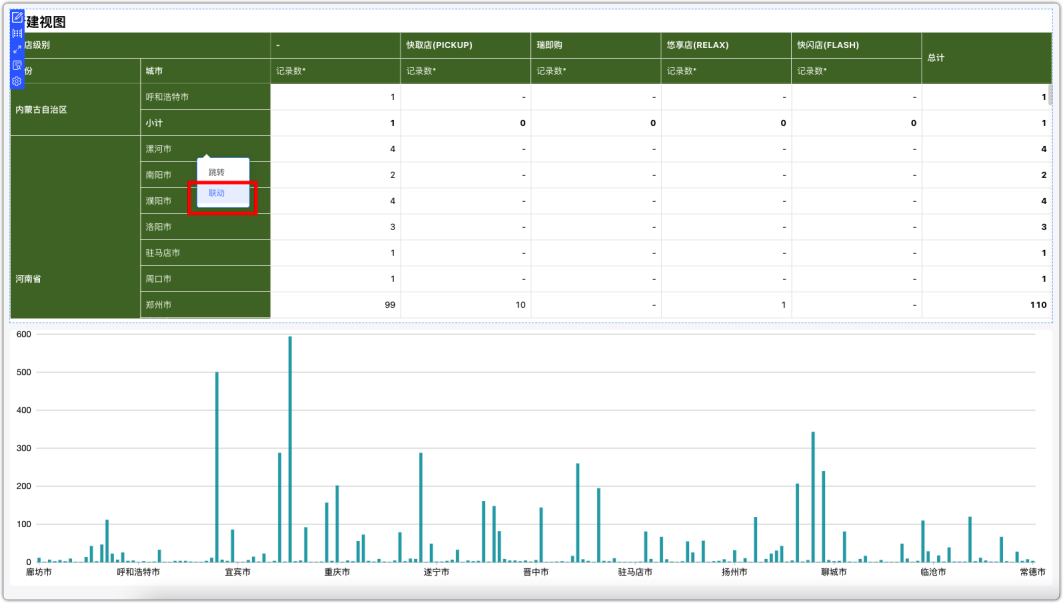Open the gear settings icon of the view
The height and width of the screenshot is (603, 1063).
click(17, 81)
